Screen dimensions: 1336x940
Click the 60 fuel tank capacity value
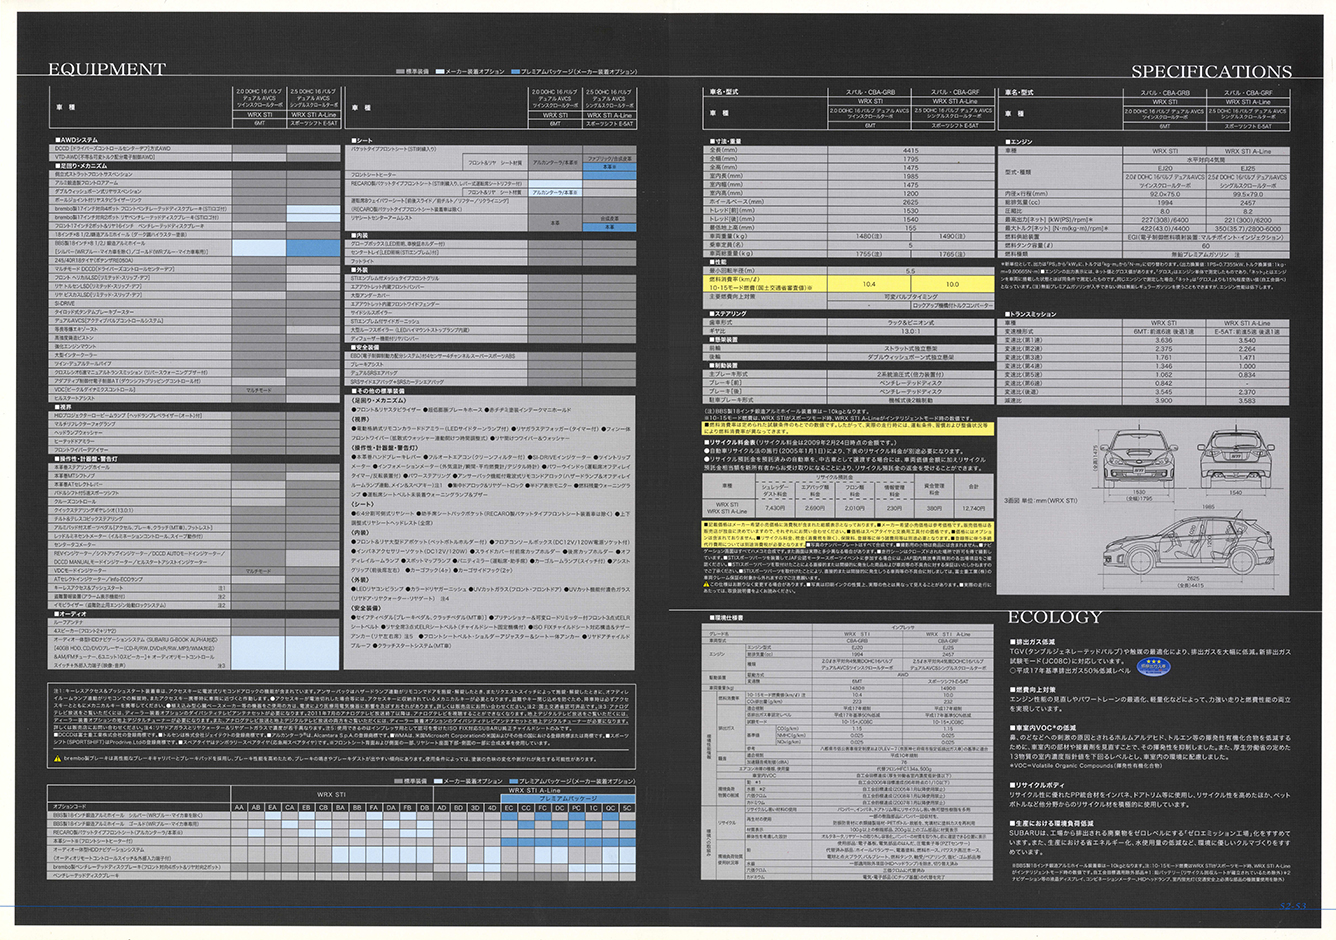pyautogui.click(x=1206, y=245)
